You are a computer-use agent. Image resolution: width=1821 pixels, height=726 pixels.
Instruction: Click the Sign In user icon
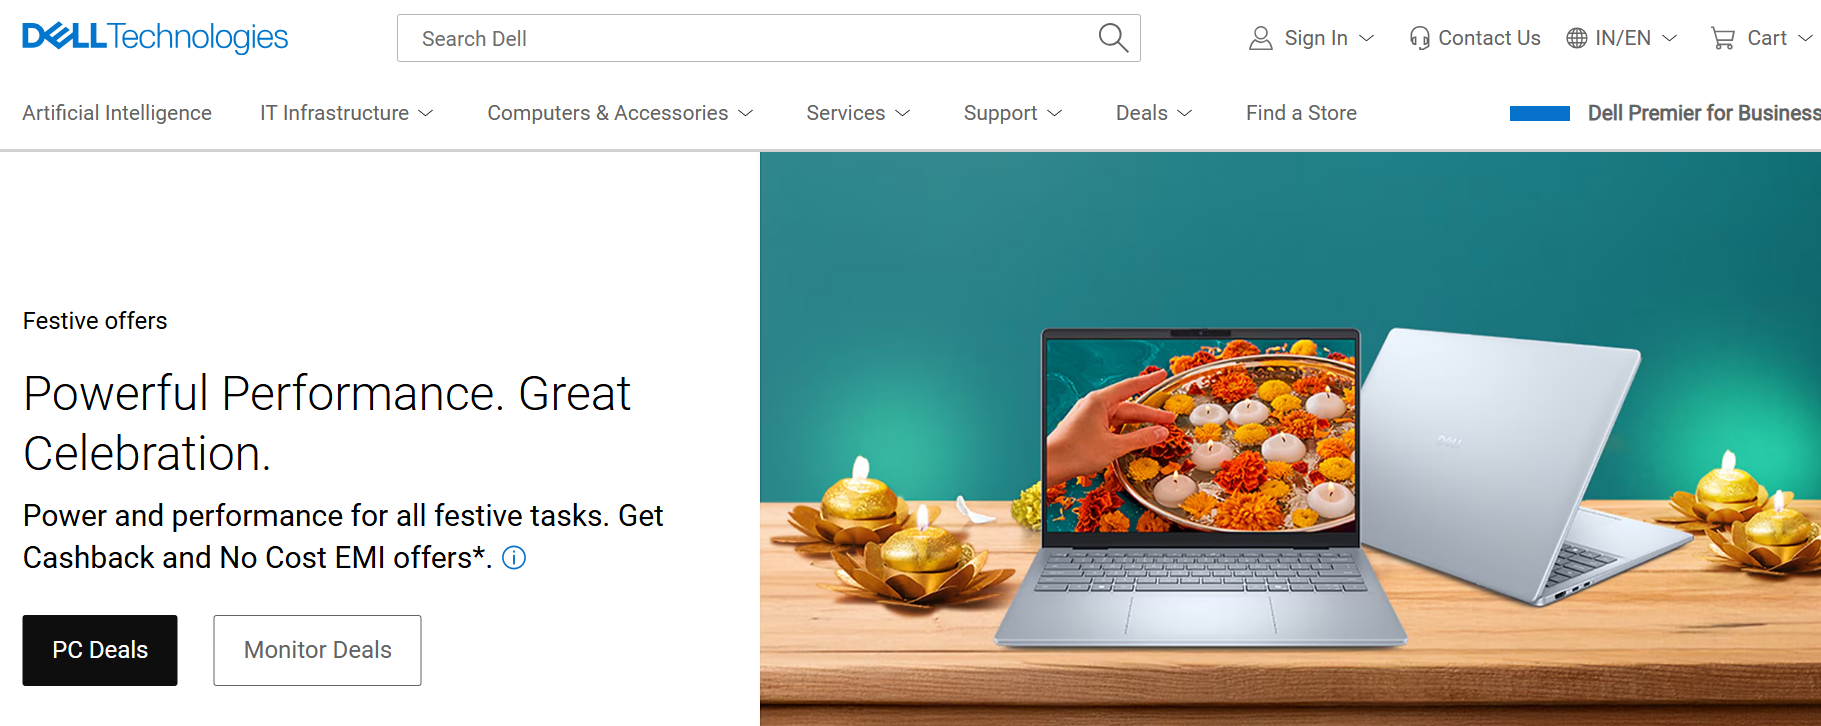pos(1261,38)
